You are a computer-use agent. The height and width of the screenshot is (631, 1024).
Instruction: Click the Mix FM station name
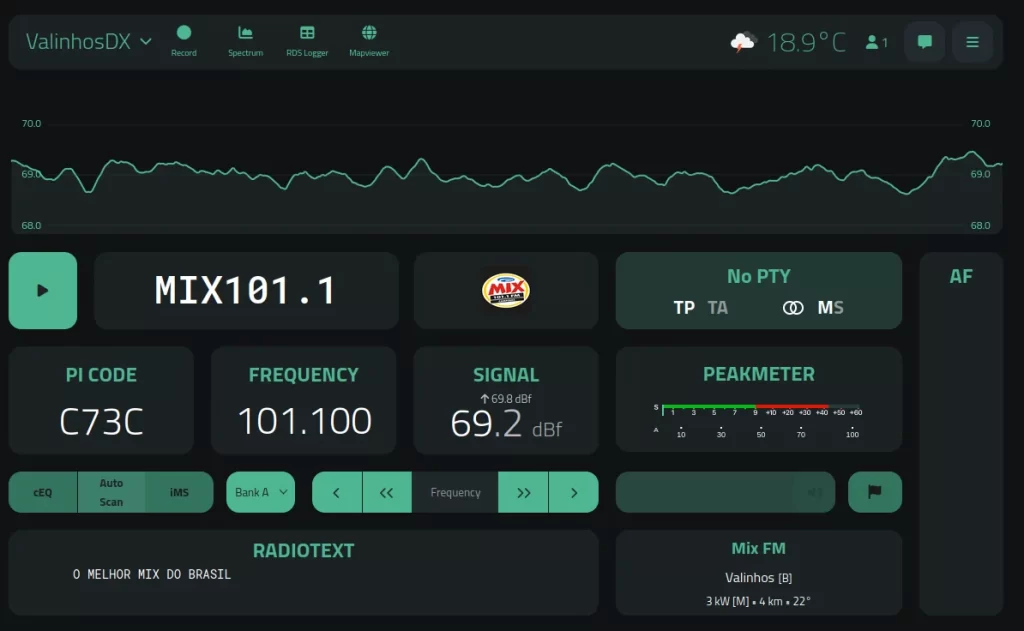[x=759, y=549]
